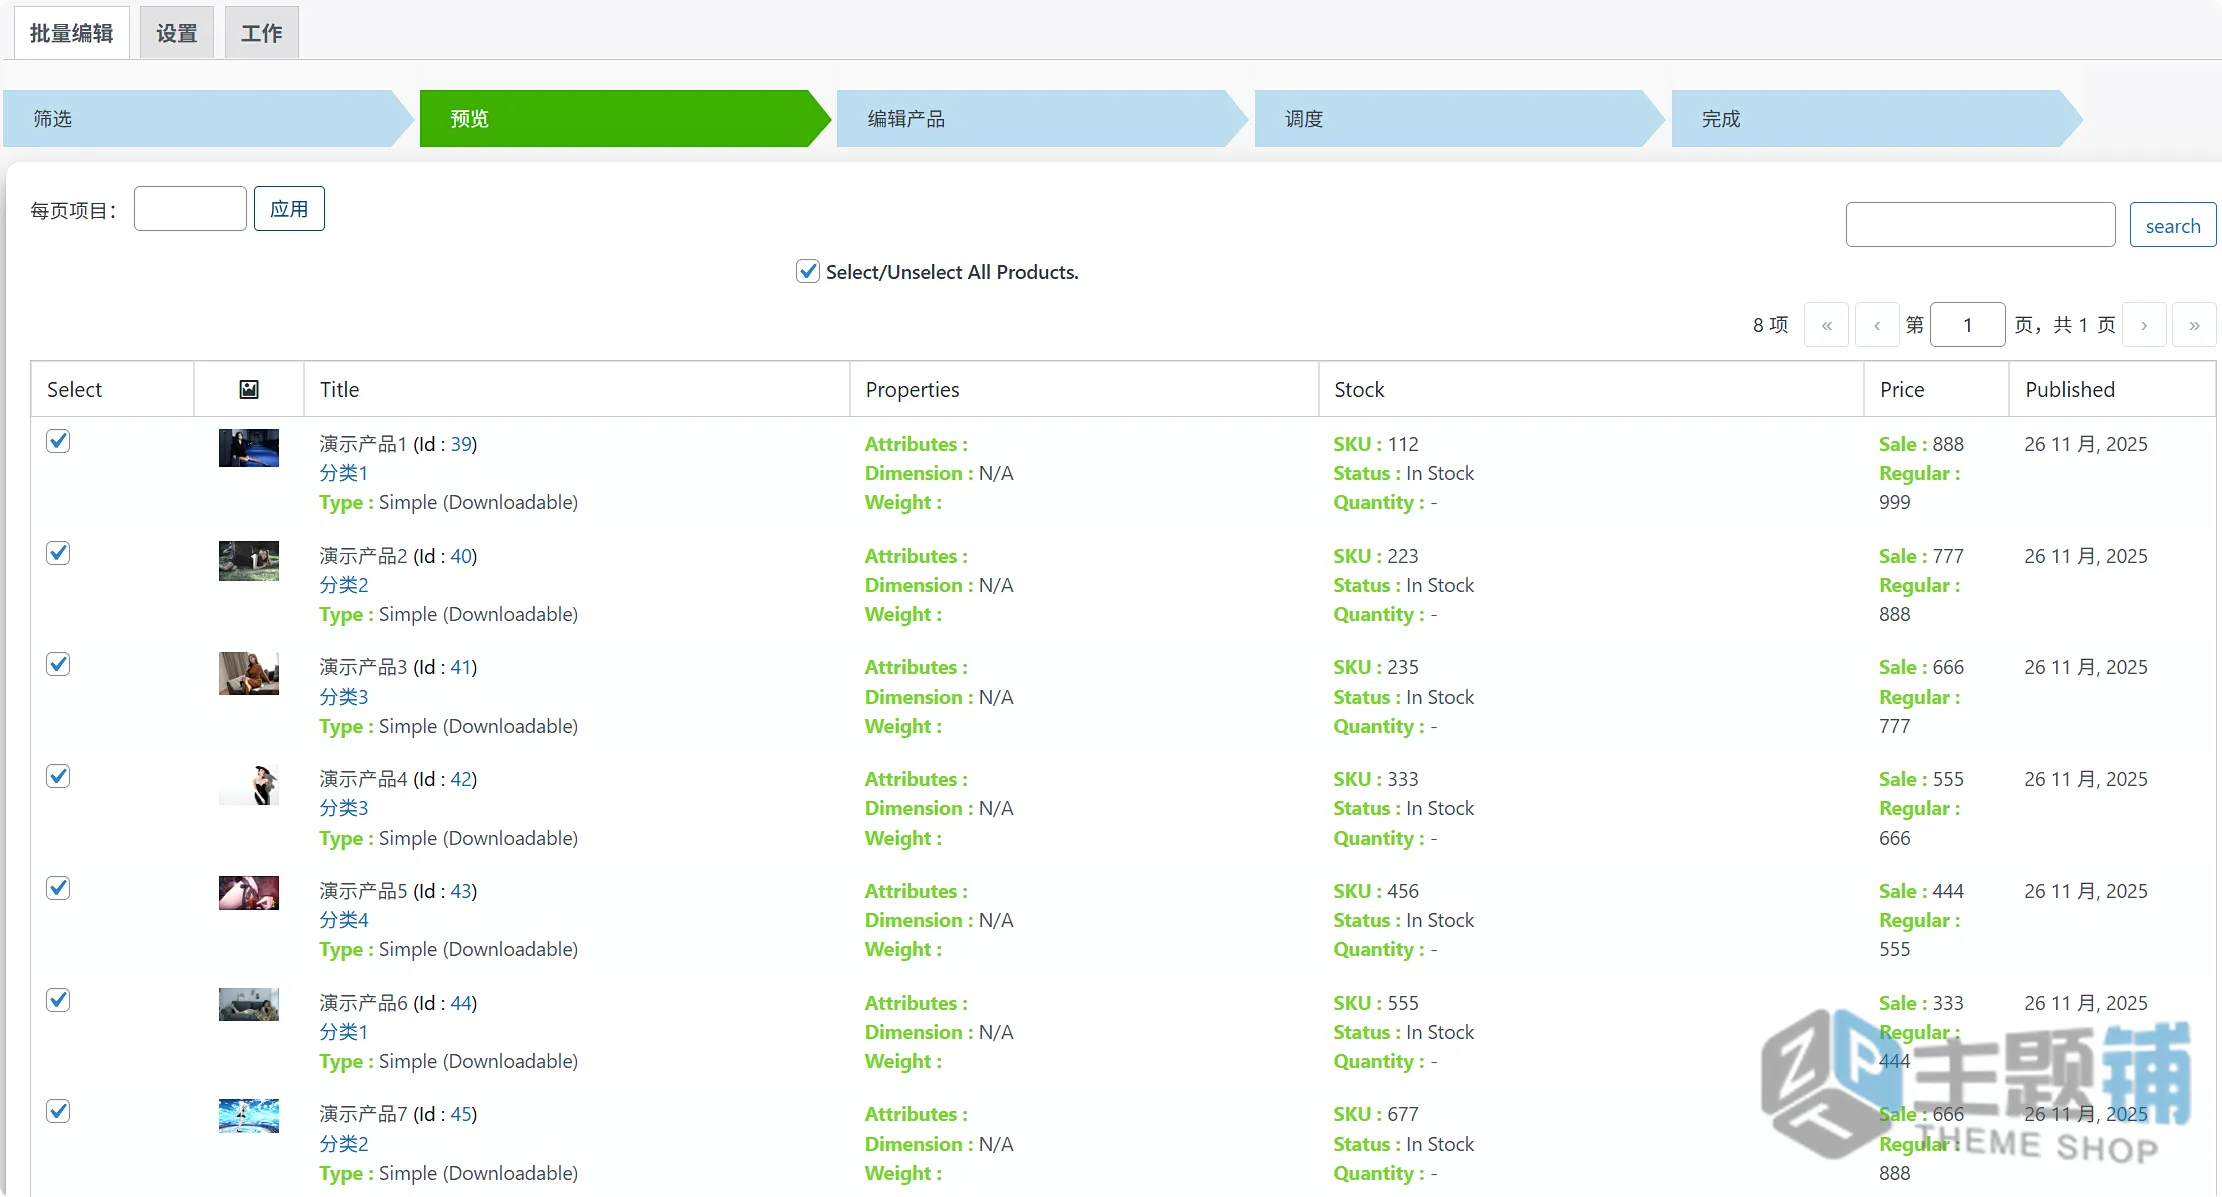Click the search button
Image resolution: width=2222 pixels, height=1197 pixels.
tap(2173, 225)
